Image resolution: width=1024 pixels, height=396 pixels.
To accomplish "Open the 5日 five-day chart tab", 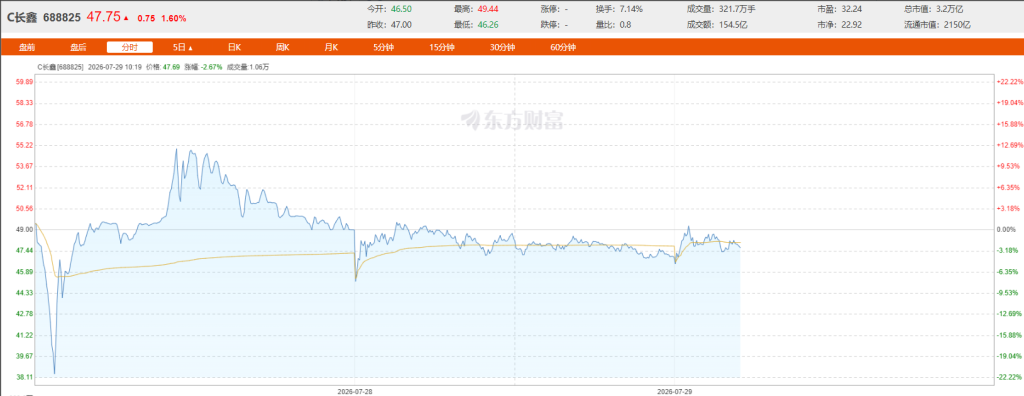I will coord(179,48).
